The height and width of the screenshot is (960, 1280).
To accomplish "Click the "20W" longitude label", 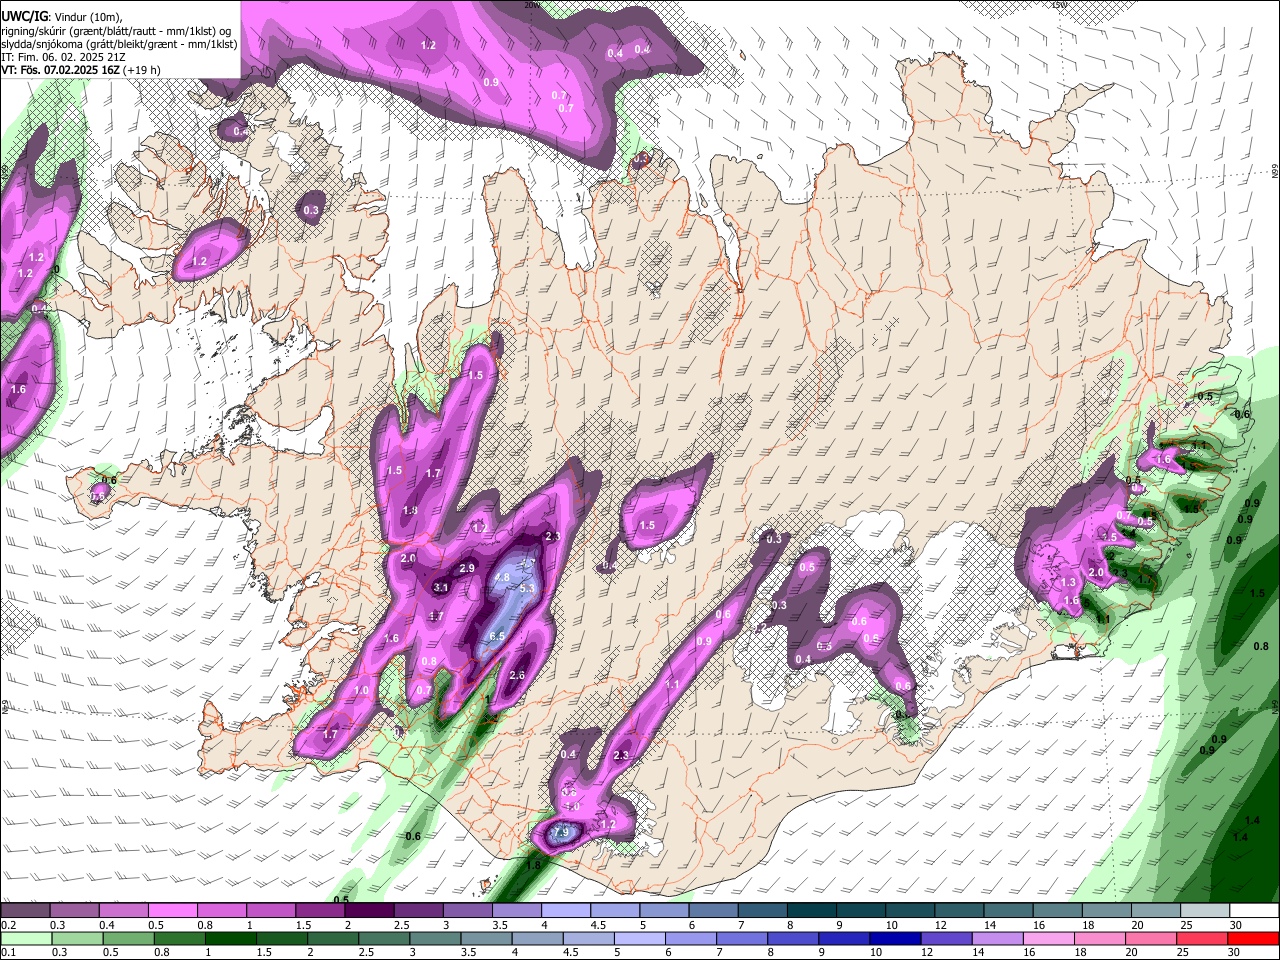I will click(x=534, y=5).
